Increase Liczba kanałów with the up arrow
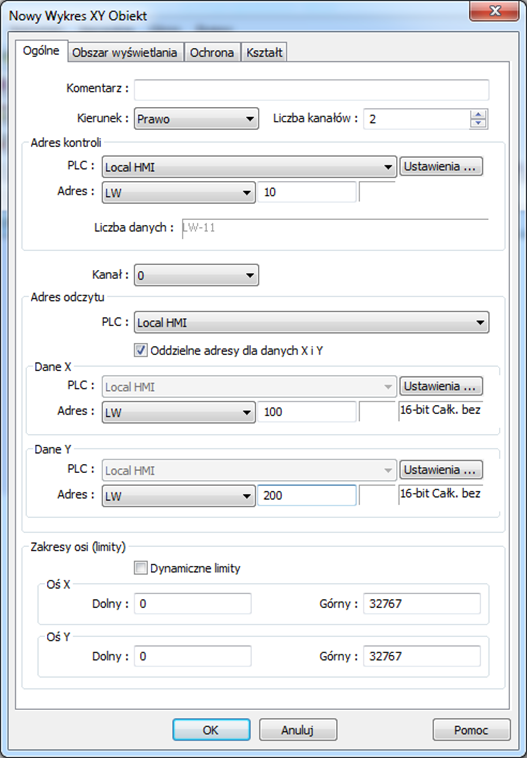 478,115
